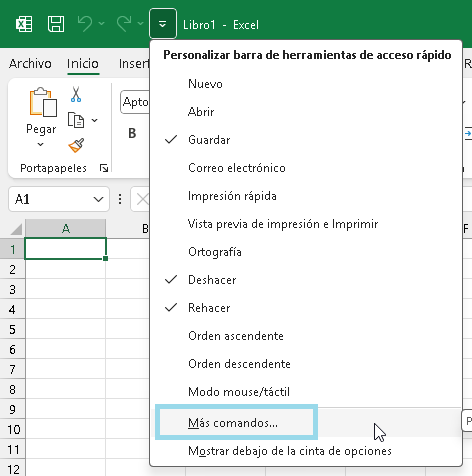
Task: Open the Undo history dropdown arrow
Action: pyautogui.click(x=102, y=24)
